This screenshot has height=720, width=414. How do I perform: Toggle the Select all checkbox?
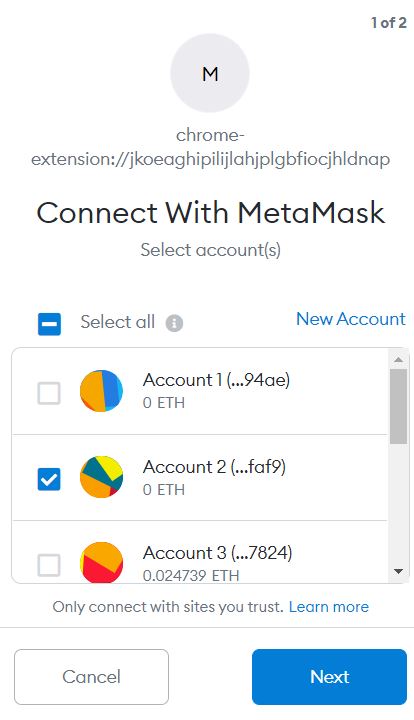click(x=49, y=324)
